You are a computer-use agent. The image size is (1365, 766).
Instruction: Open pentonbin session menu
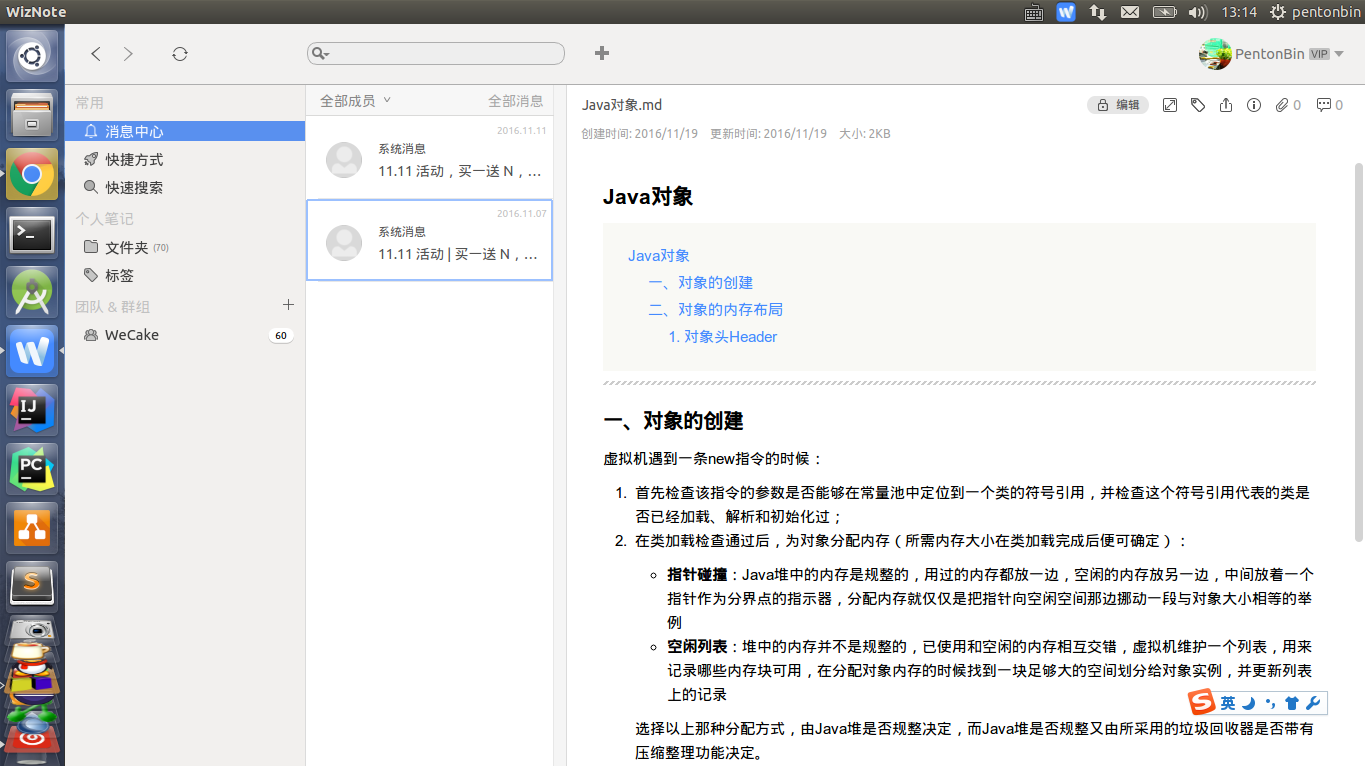point(1314,12)
